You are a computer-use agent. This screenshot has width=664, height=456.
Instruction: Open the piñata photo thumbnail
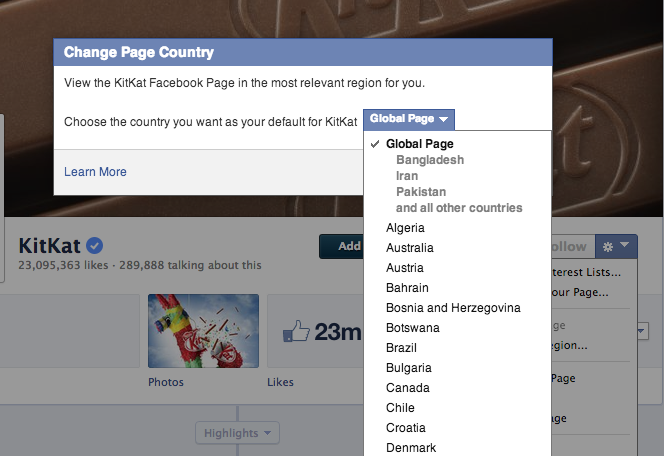(203, 331)
